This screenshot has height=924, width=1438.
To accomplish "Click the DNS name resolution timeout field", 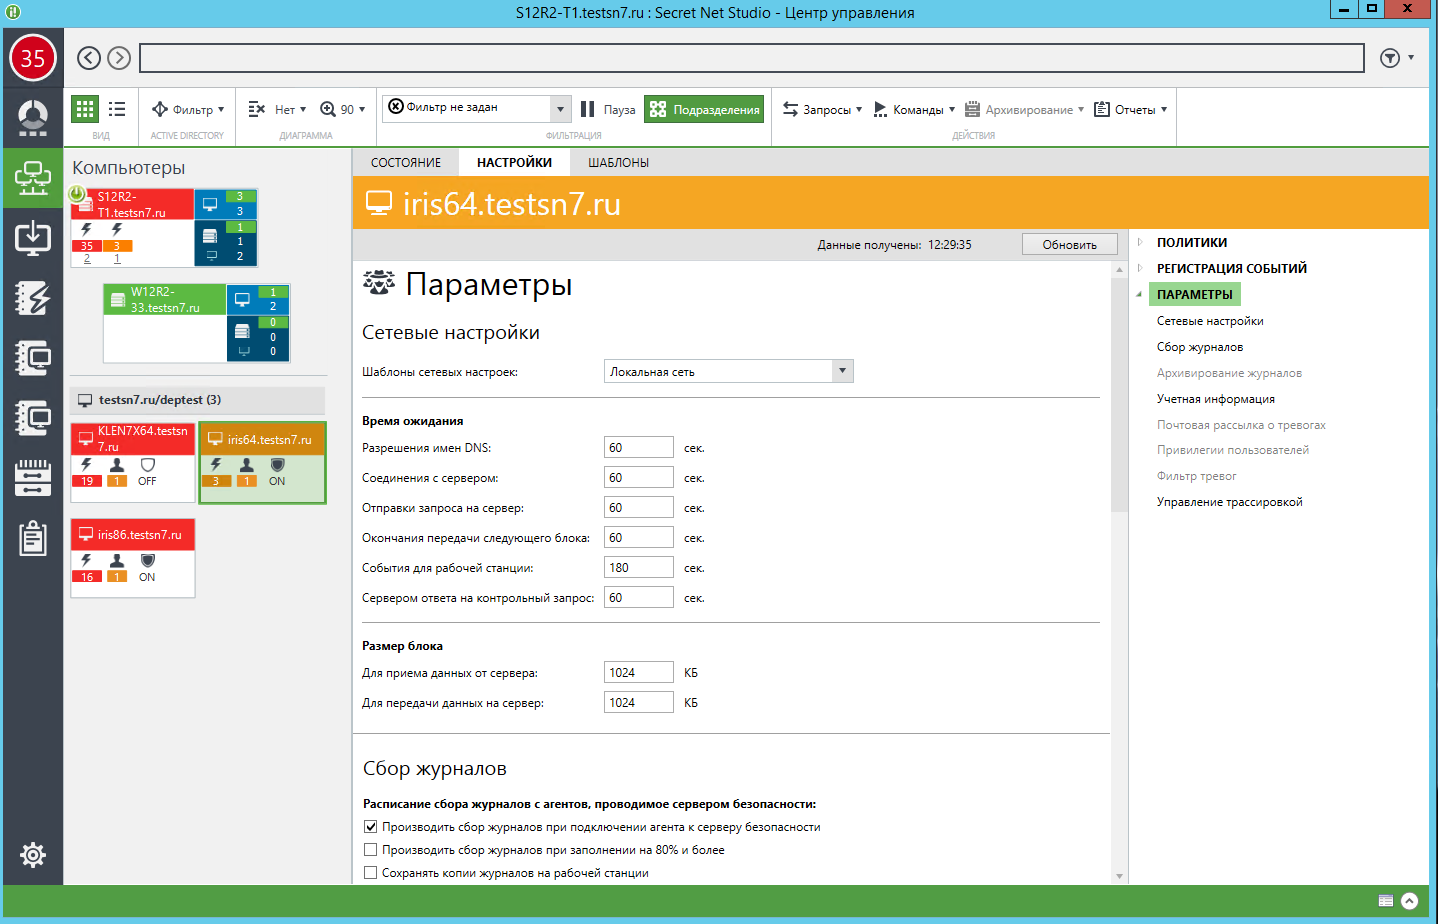I will coord(638,448).
